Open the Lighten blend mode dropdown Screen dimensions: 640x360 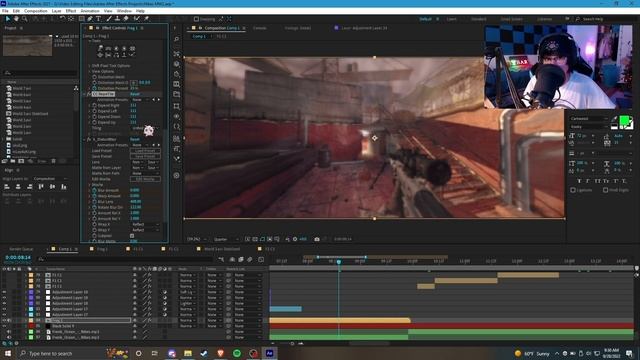[x=188, y=304]
